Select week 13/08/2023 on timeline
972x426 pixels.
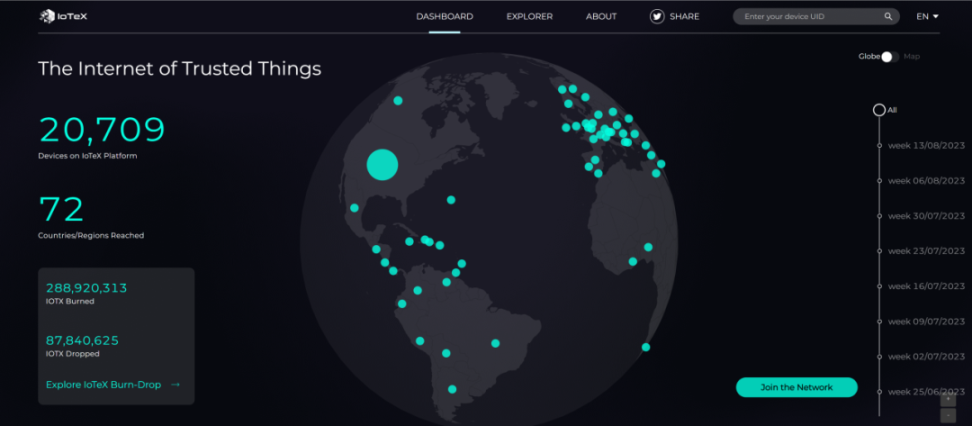coord(926,146)
